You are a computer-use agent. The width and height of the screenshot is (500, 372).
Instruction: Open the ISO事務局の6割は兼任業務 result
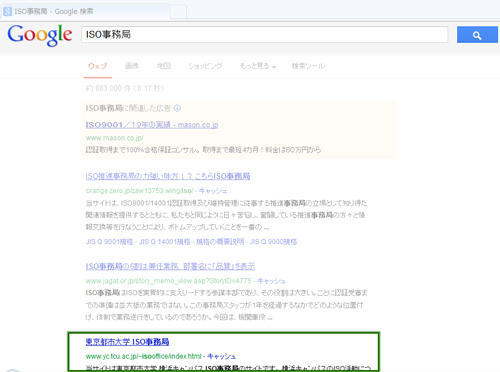[170, 266]
